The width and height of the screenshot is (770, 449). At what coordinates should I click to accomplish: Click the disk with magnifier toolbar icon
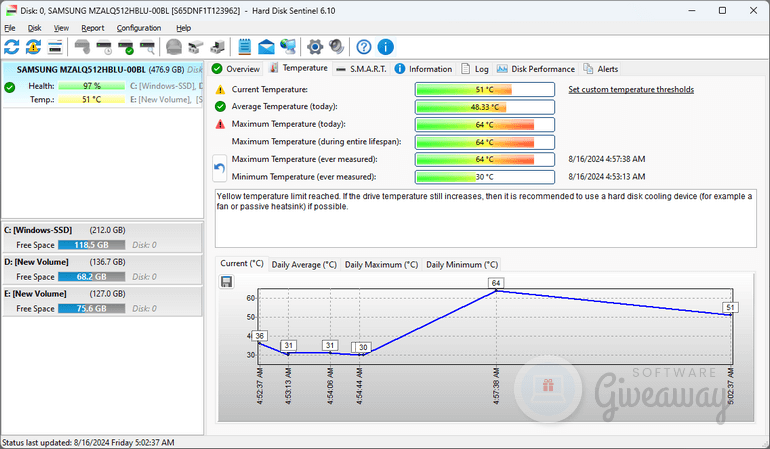147,47
